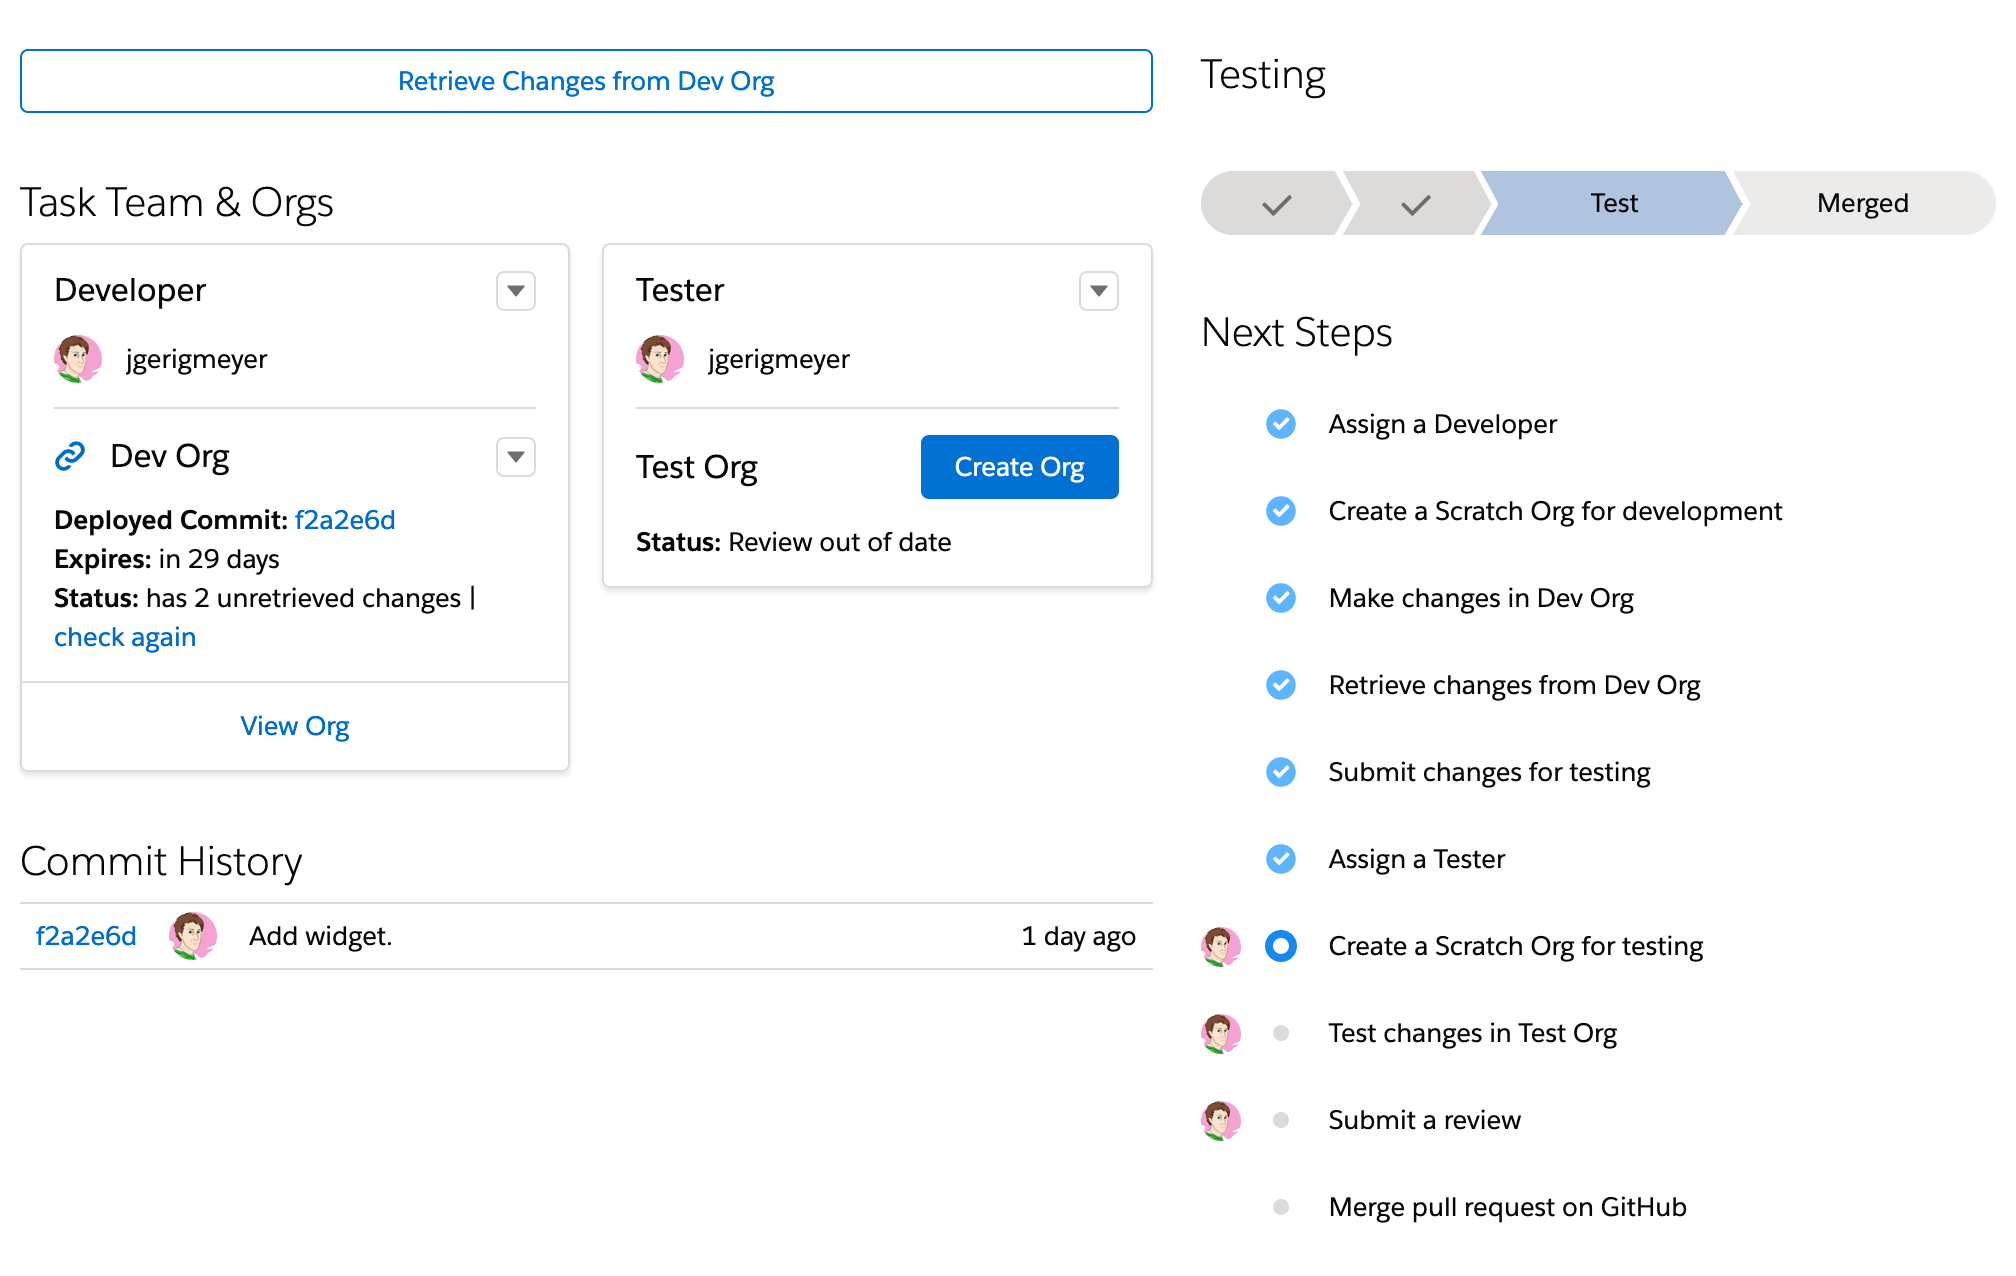Select the active Create Scratch Org for testing radio
The width and height of the screenshot is (2016, 1276).
pyautogui.click(x=1281, y=946)
